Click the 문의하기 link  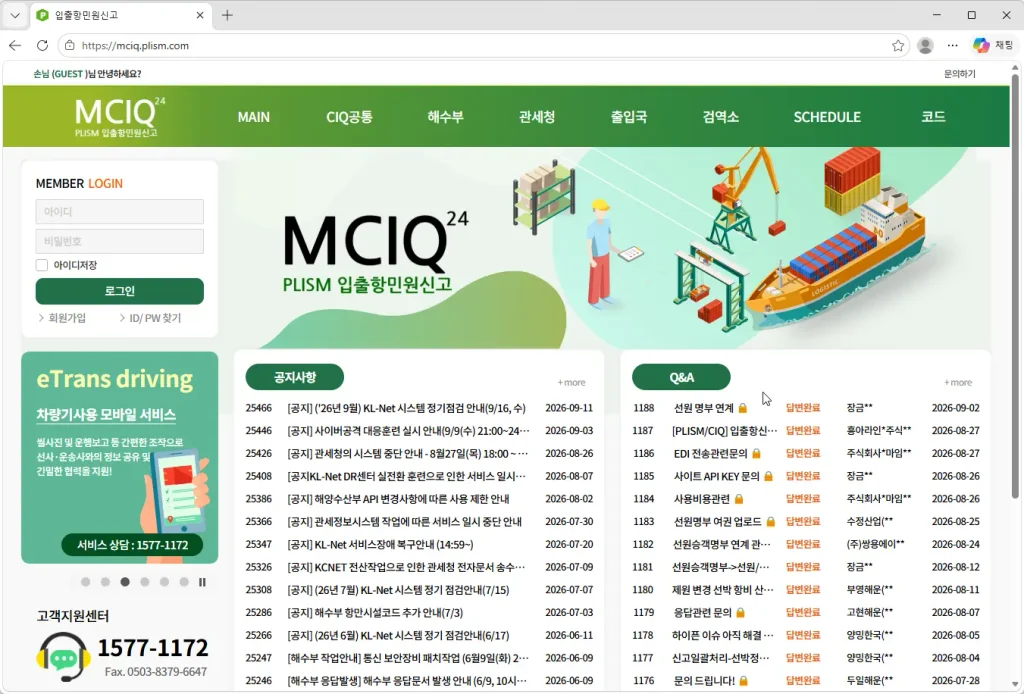959,74
